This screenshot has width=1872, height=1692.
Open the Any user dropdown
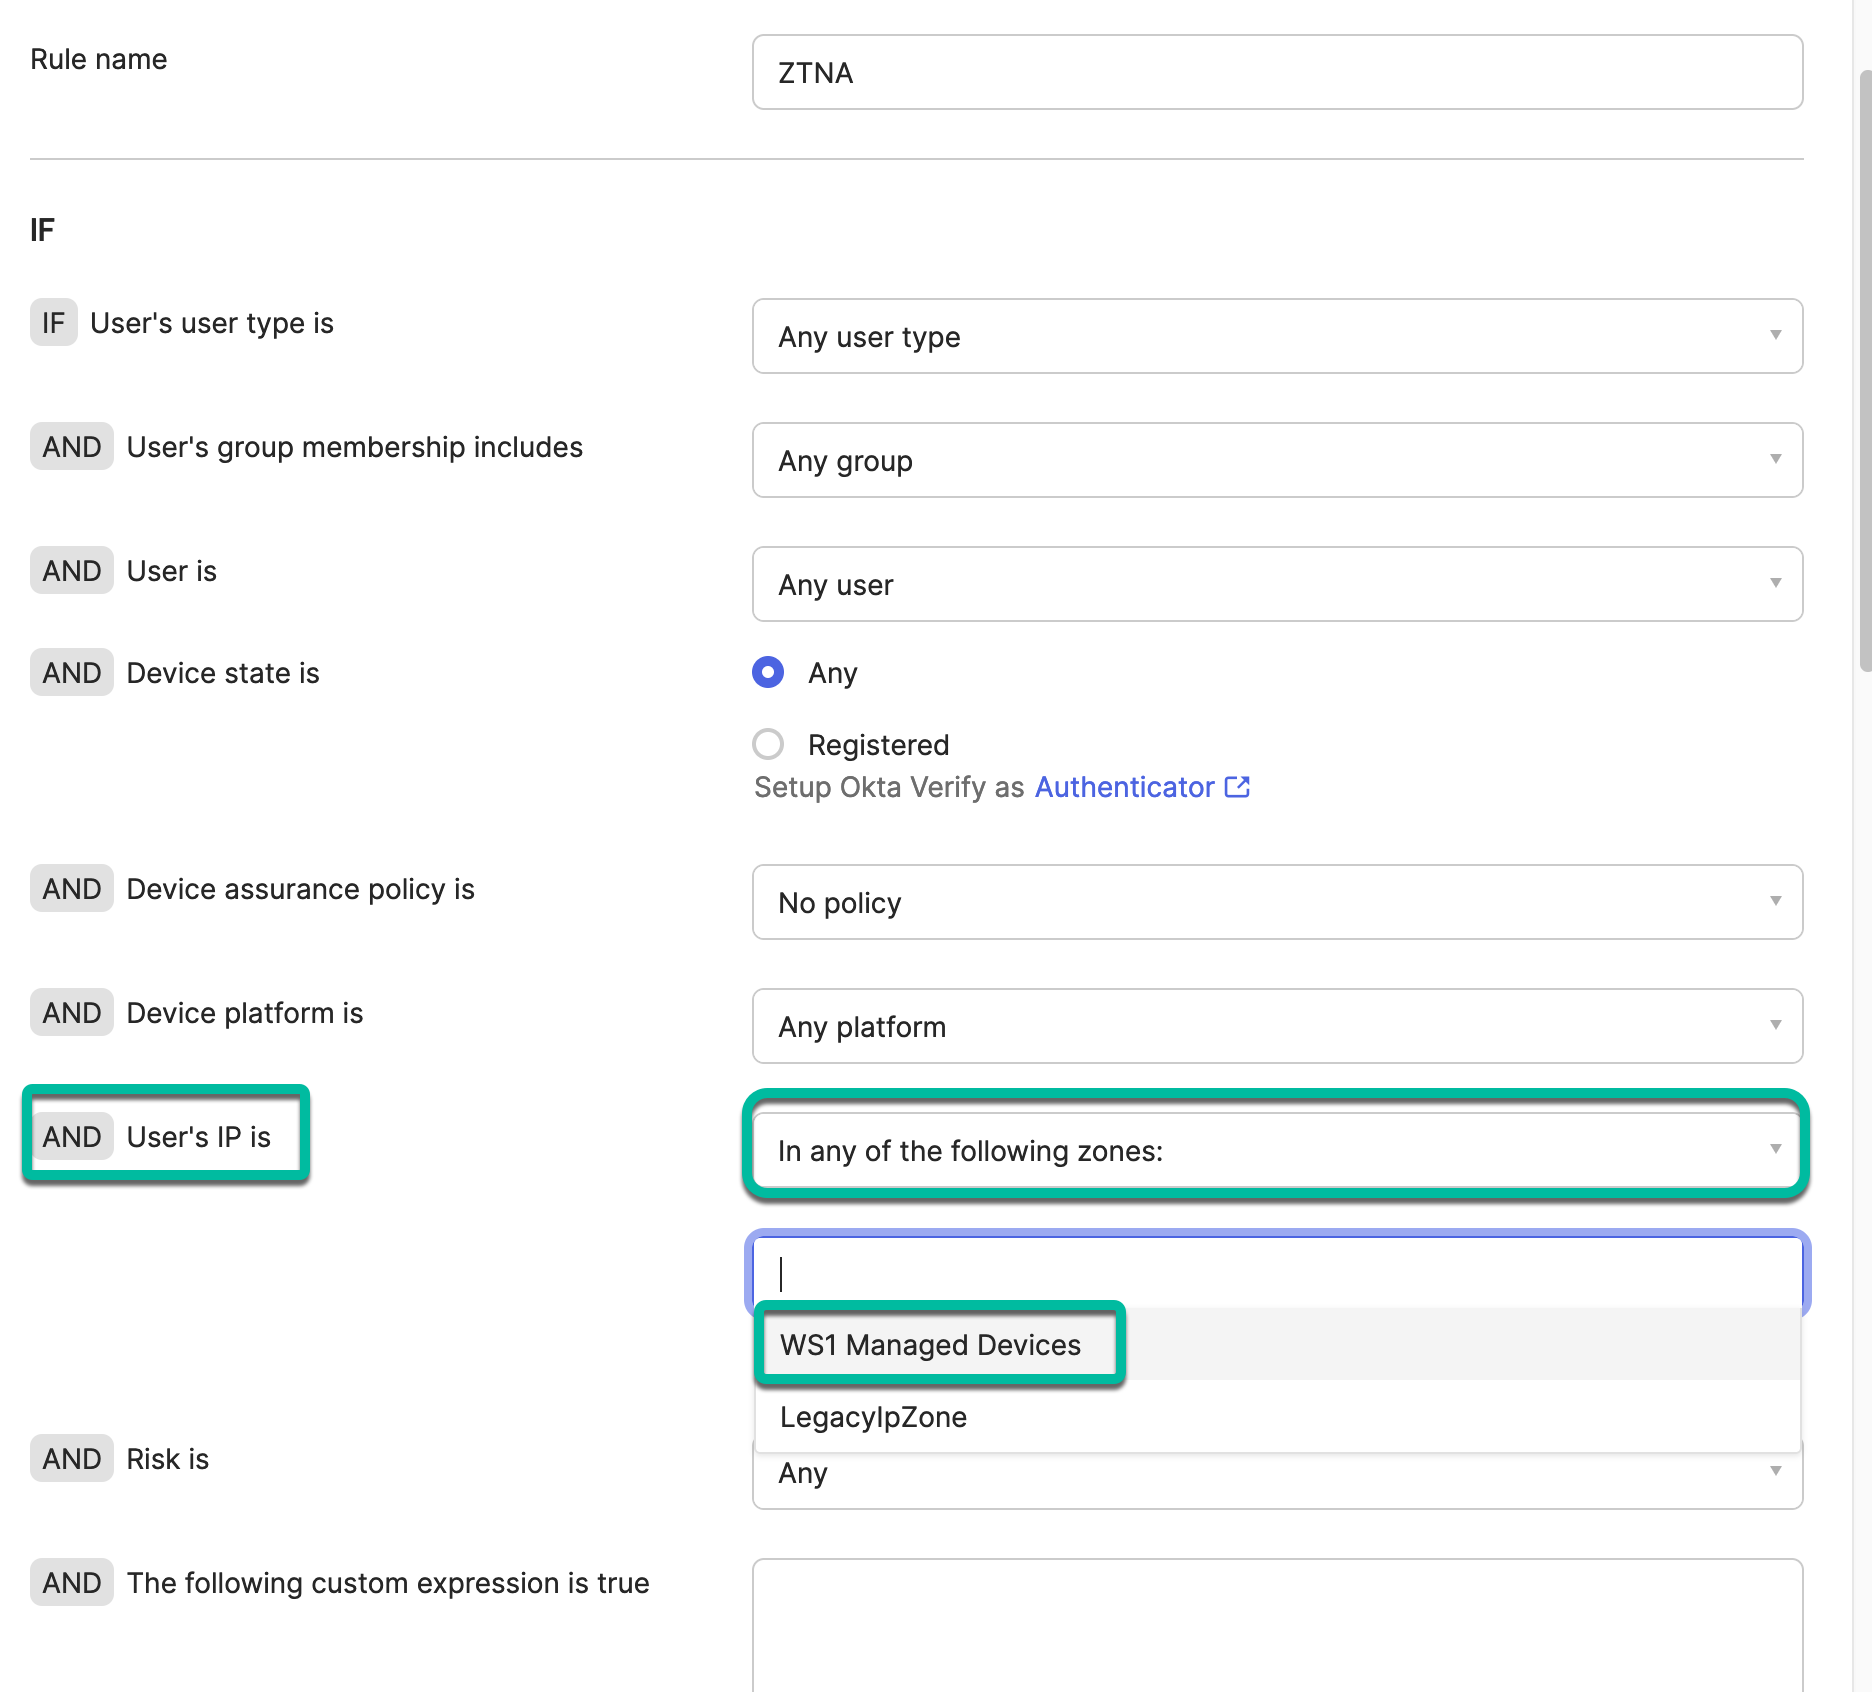(x=1276, y=585)
